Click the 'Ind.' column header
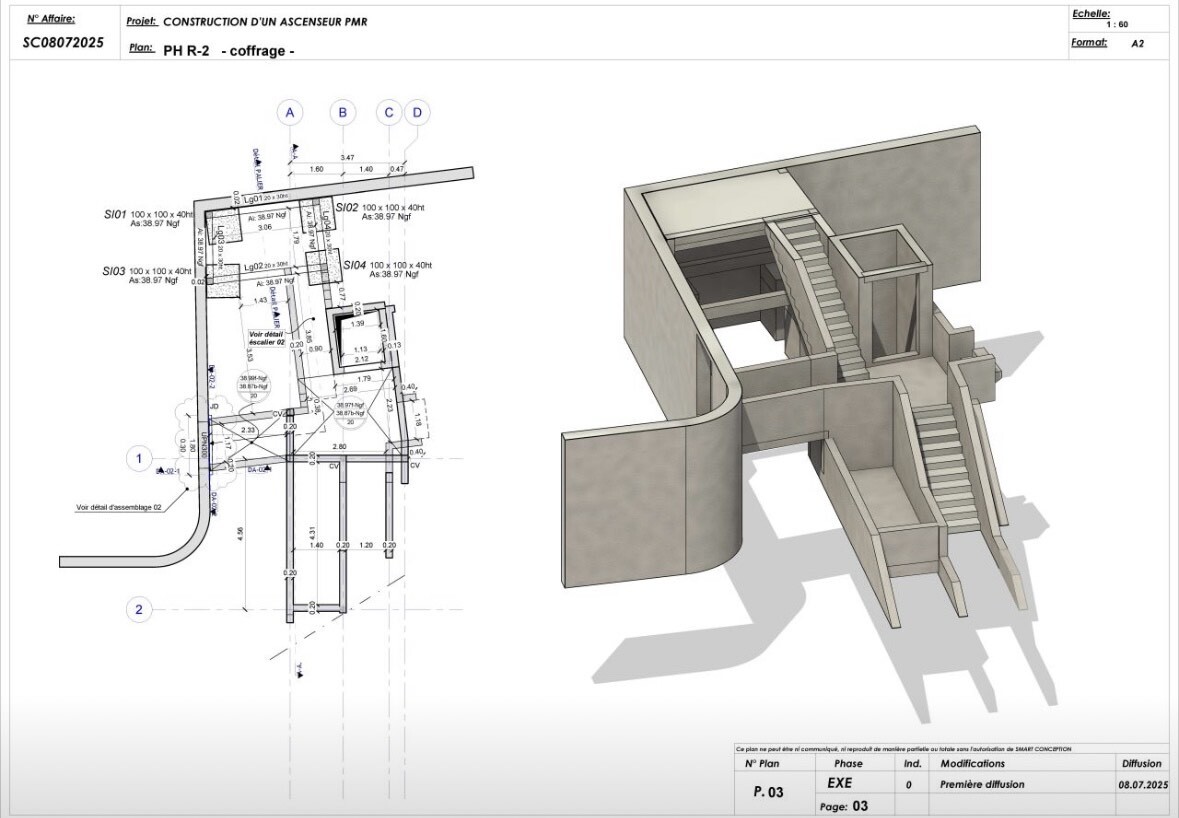Image resolution: width=1179 pixels, height=818 pixels. pos(912,763)
